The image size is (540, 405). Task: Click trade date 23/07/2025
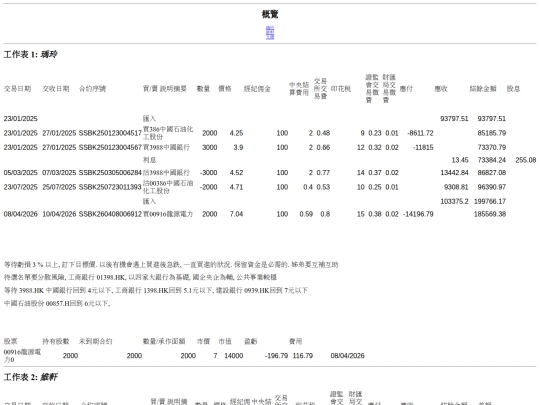click(21, 187)
